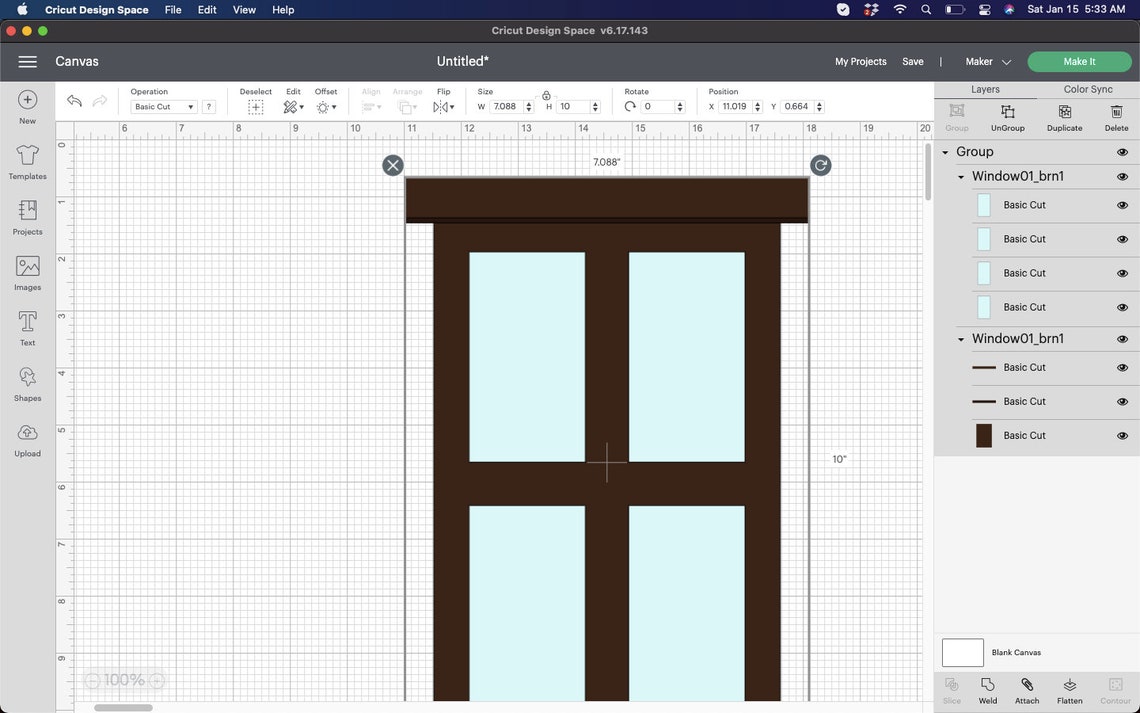
Task: Open the machine selector next to Maker
Action: tap(1006, 61)
